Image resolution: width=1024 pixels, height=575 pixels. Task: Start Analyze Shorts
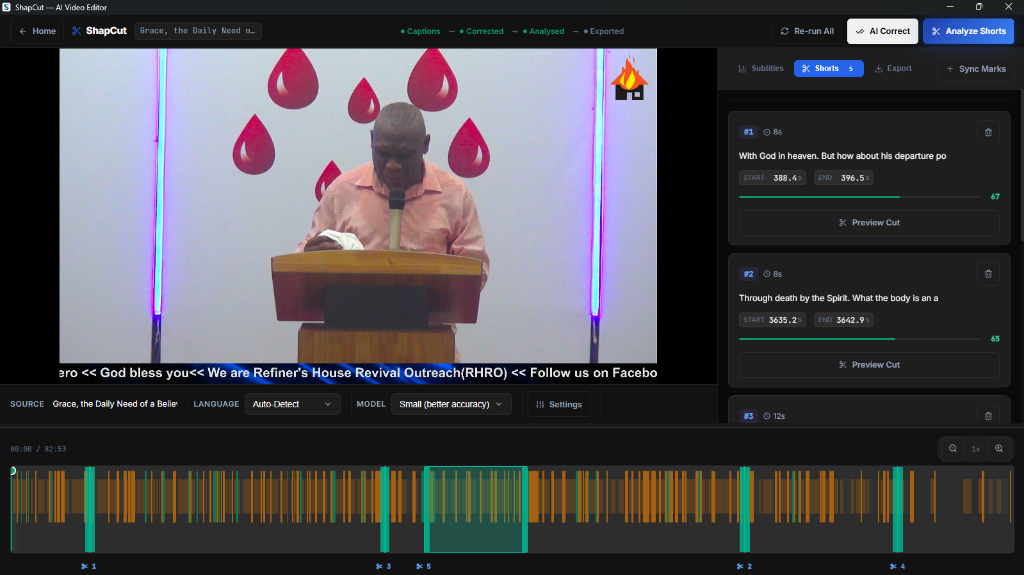(968, 31)
